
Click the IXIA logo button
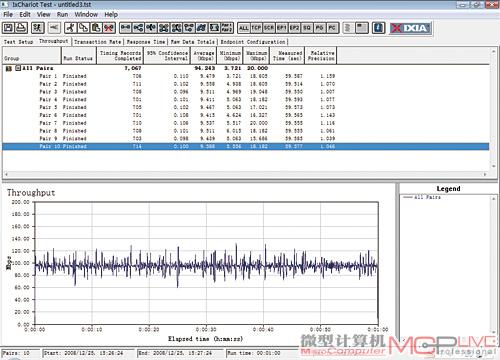pos(411,28)
